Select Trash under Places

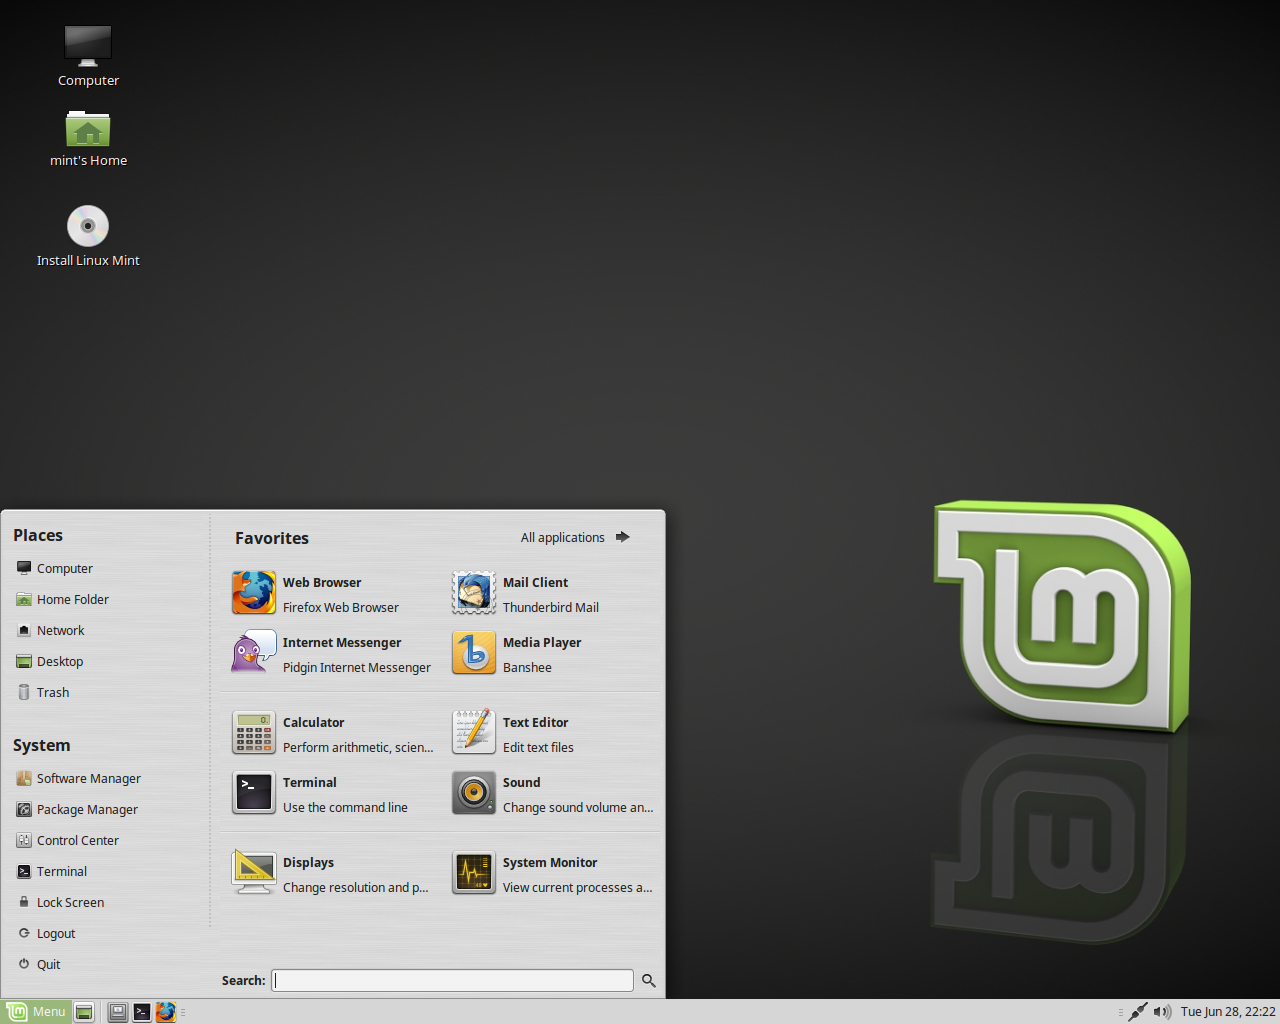click(x=52, y=691)
